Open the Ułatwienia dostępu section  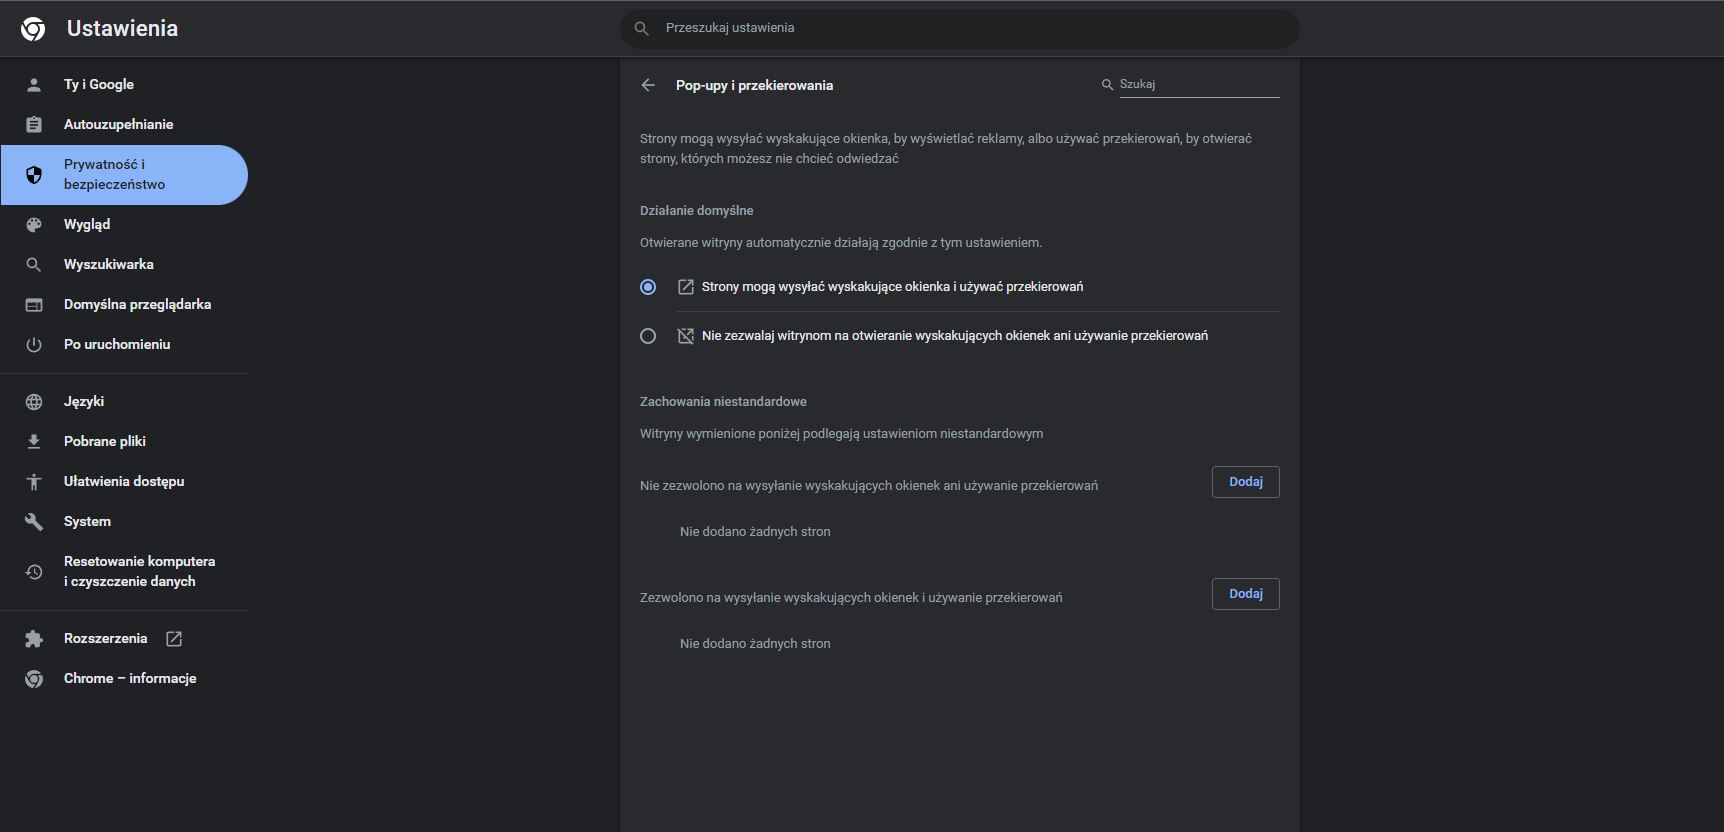[125, 482]
